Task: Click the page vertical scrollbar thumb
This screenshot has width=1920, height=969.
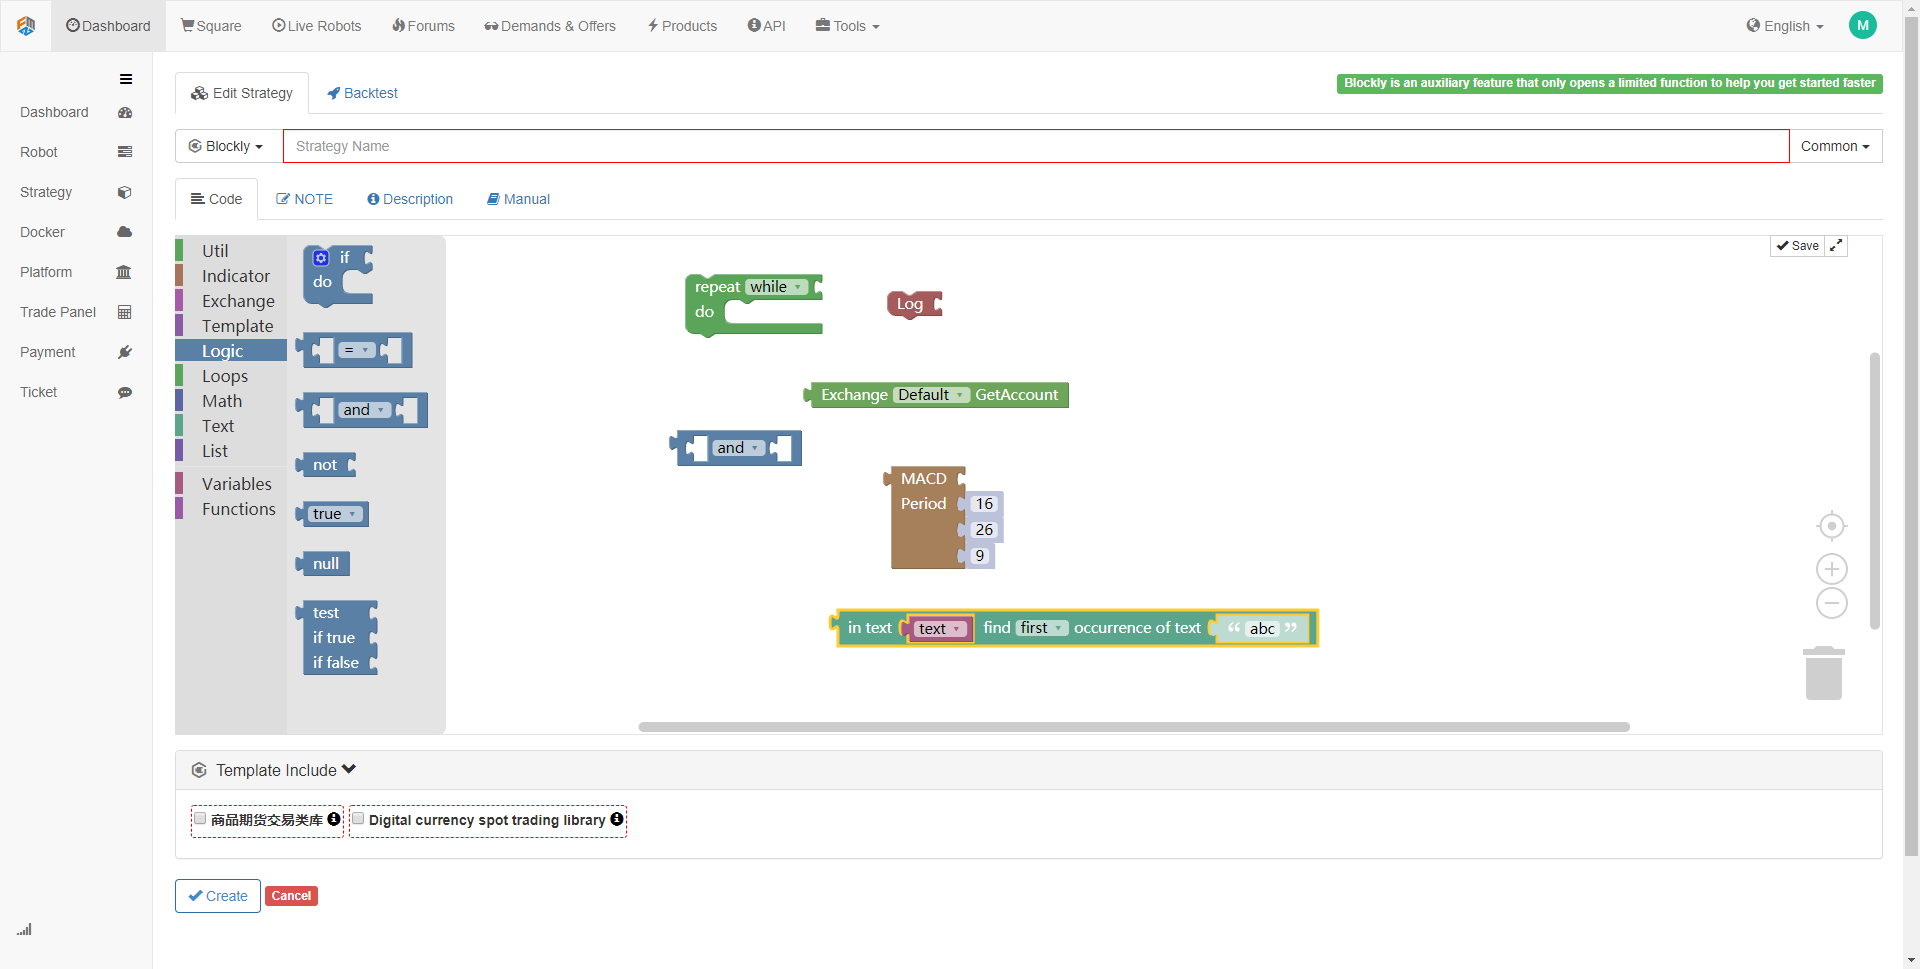Action: click(x=1911, y=436)
